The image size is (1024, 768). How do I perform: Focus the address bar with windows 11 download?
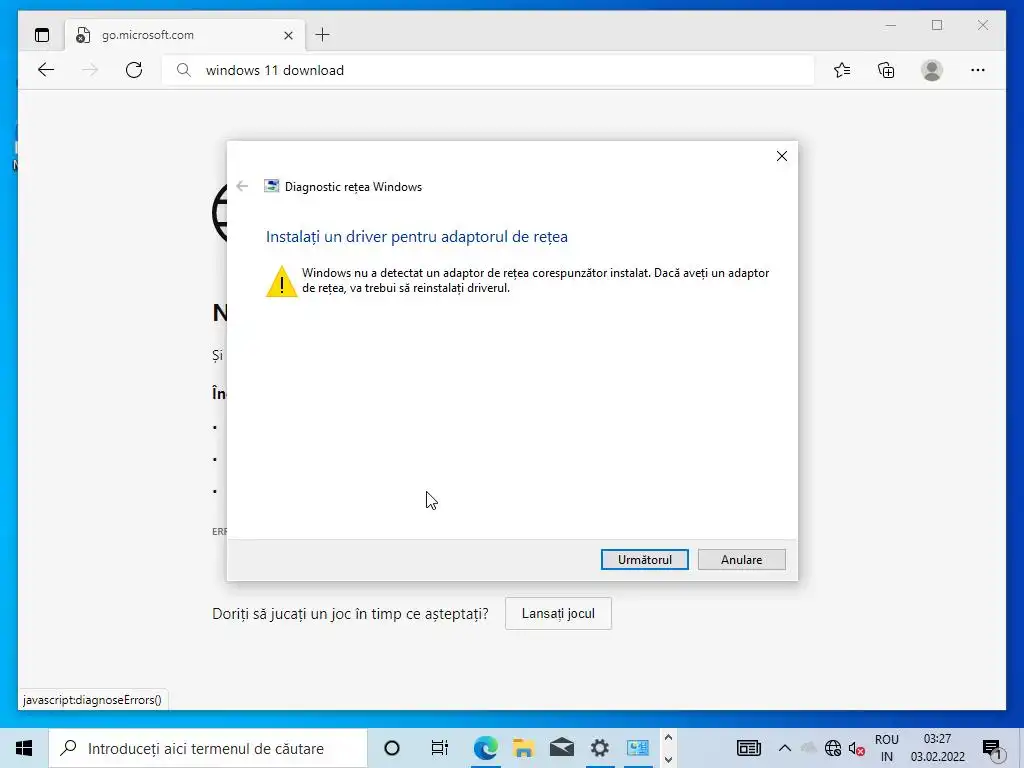pos(488,70)
